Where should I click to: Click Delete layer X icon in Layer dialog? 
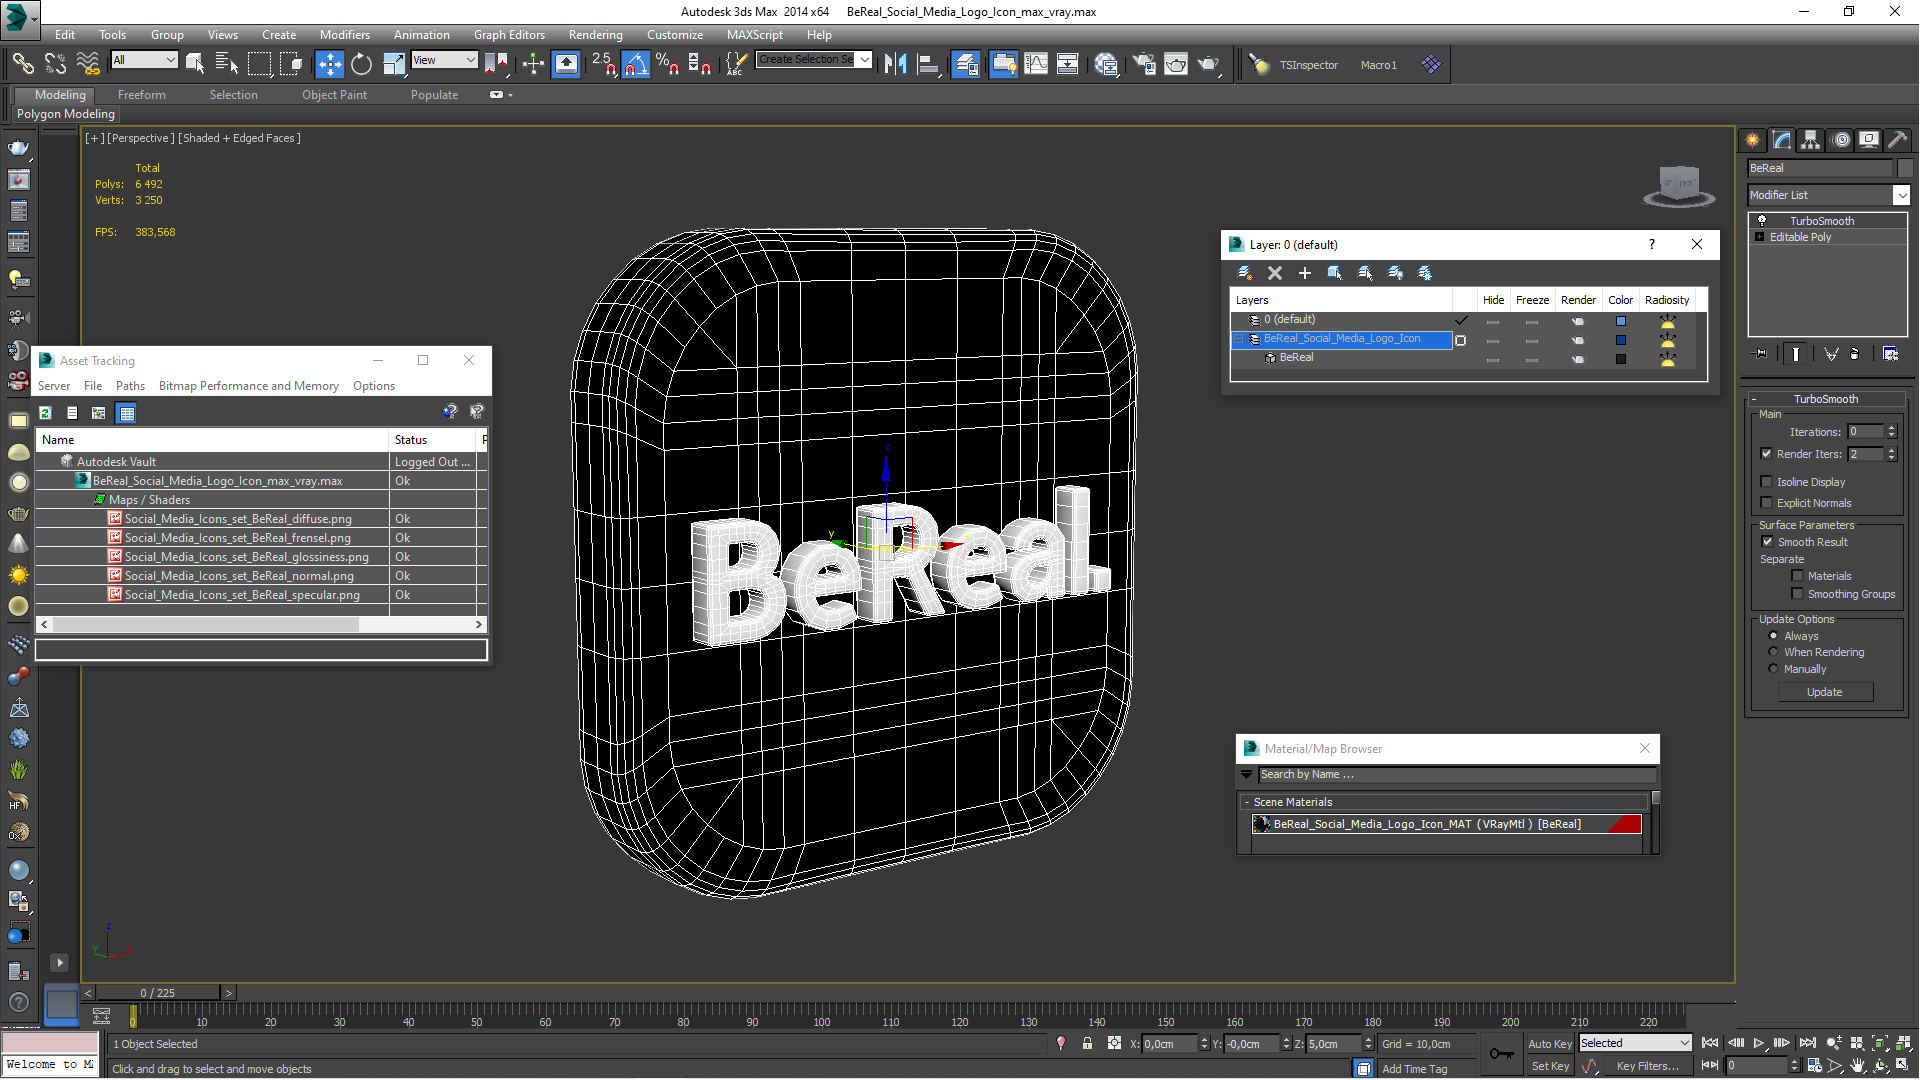pyautogui.click(x=1274, y=273)
